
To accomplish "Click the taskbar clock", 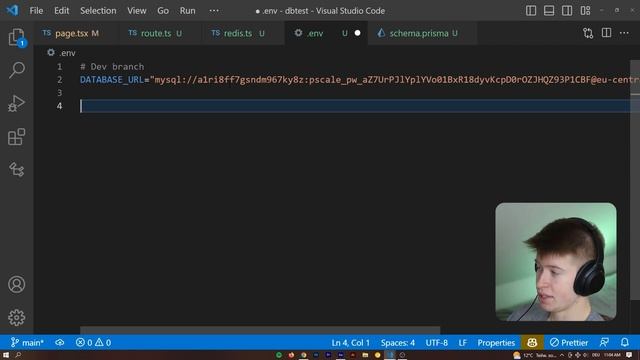I will pos(612,355).
